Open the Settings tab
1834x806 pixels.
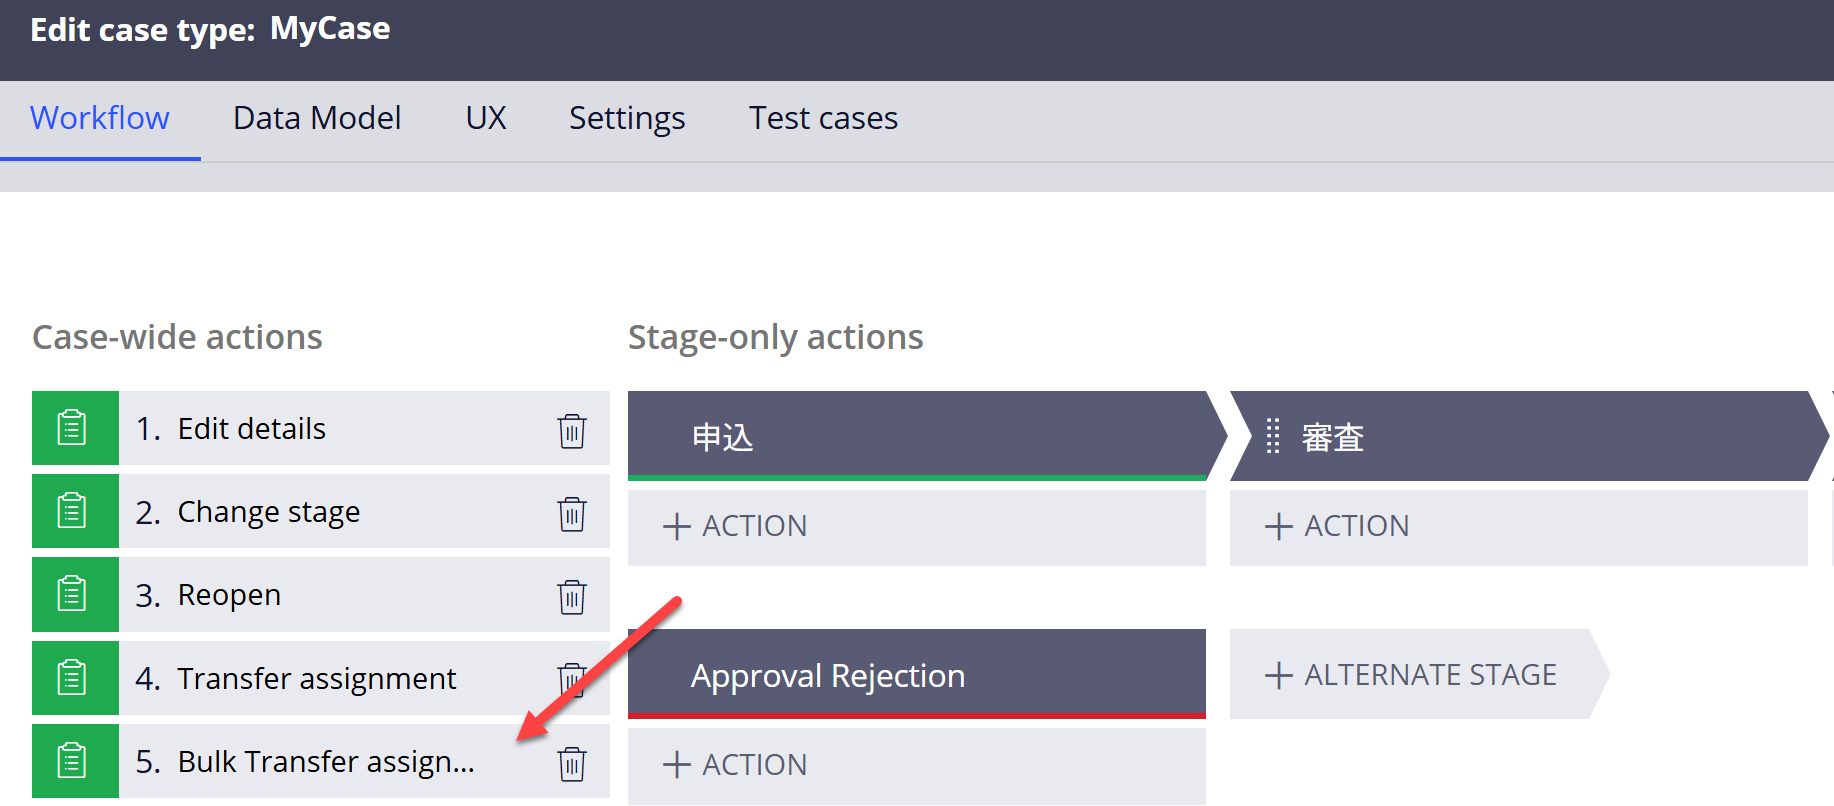(626, 118)
